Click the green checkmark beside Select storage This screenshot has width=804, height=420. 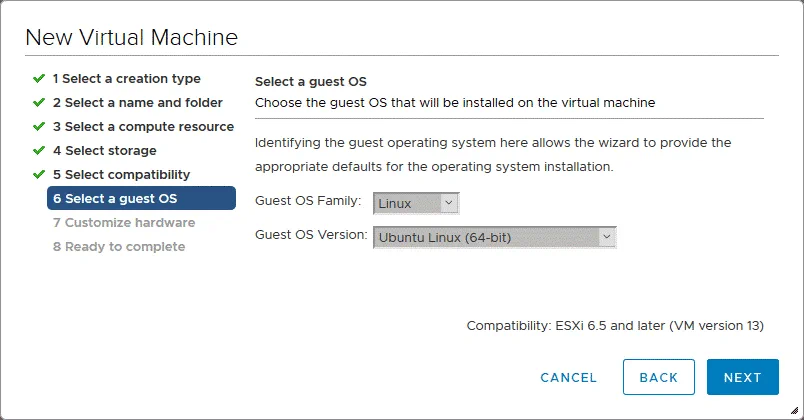[x=39, y=150]
